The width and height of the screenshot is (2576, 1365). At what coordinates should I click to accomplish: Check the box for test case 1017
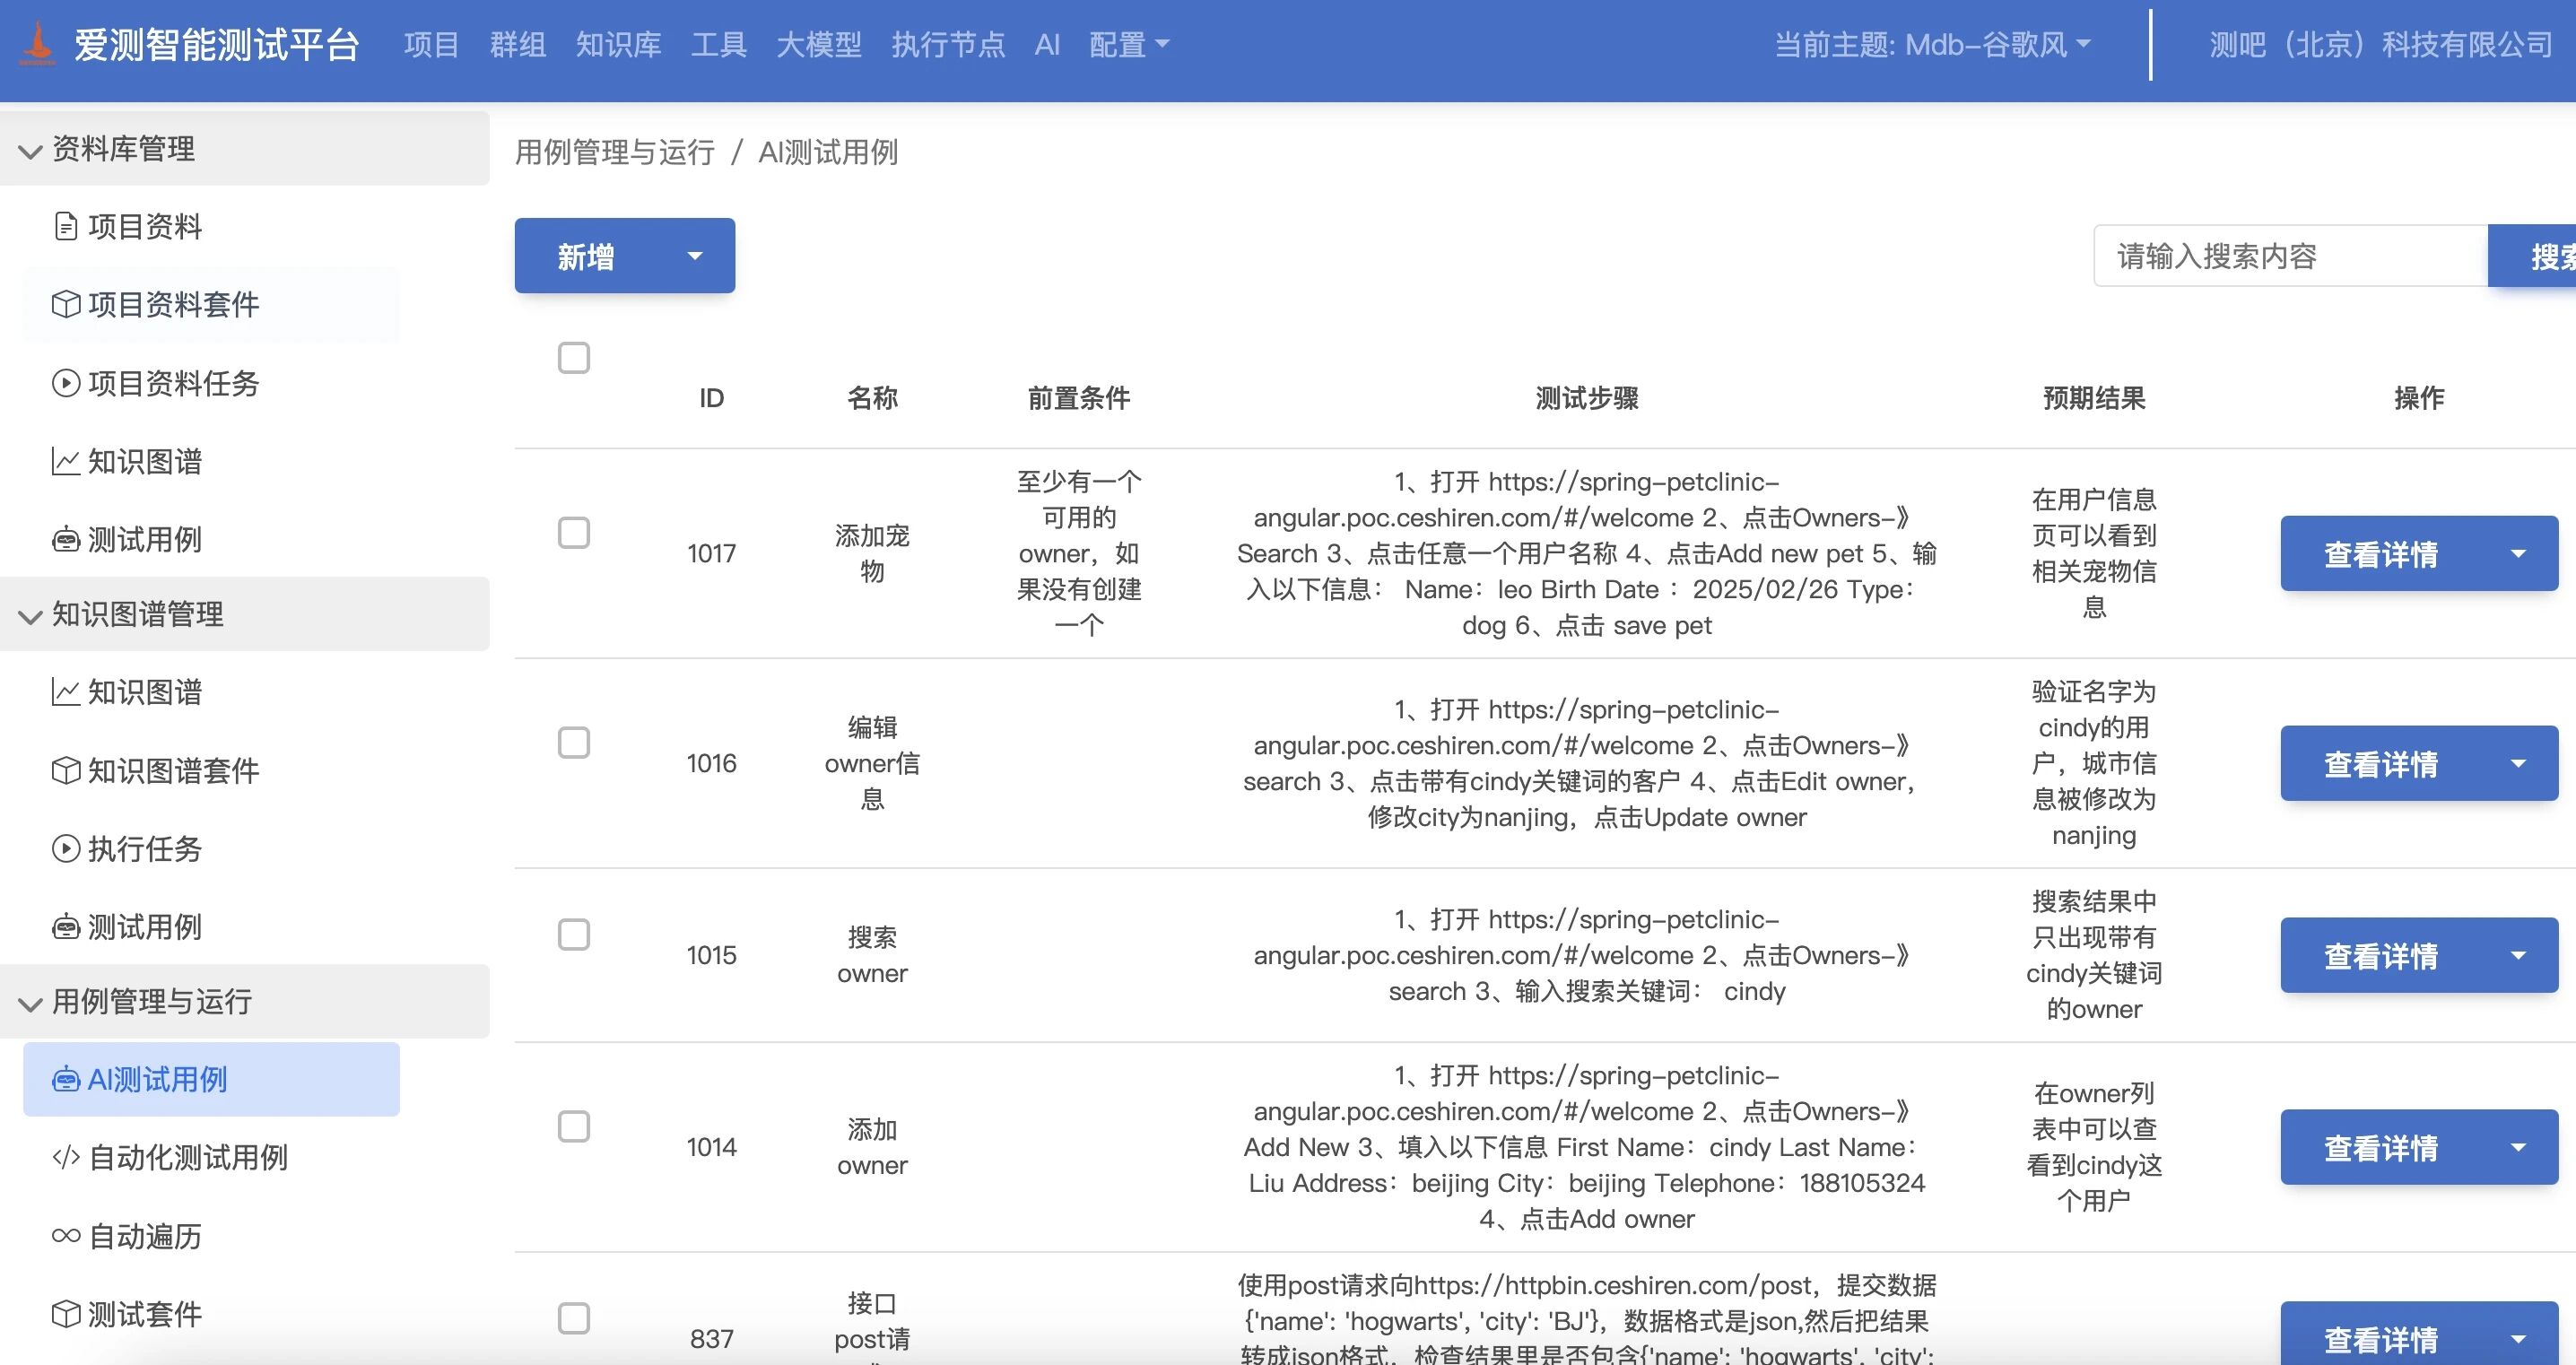(573, 533)
